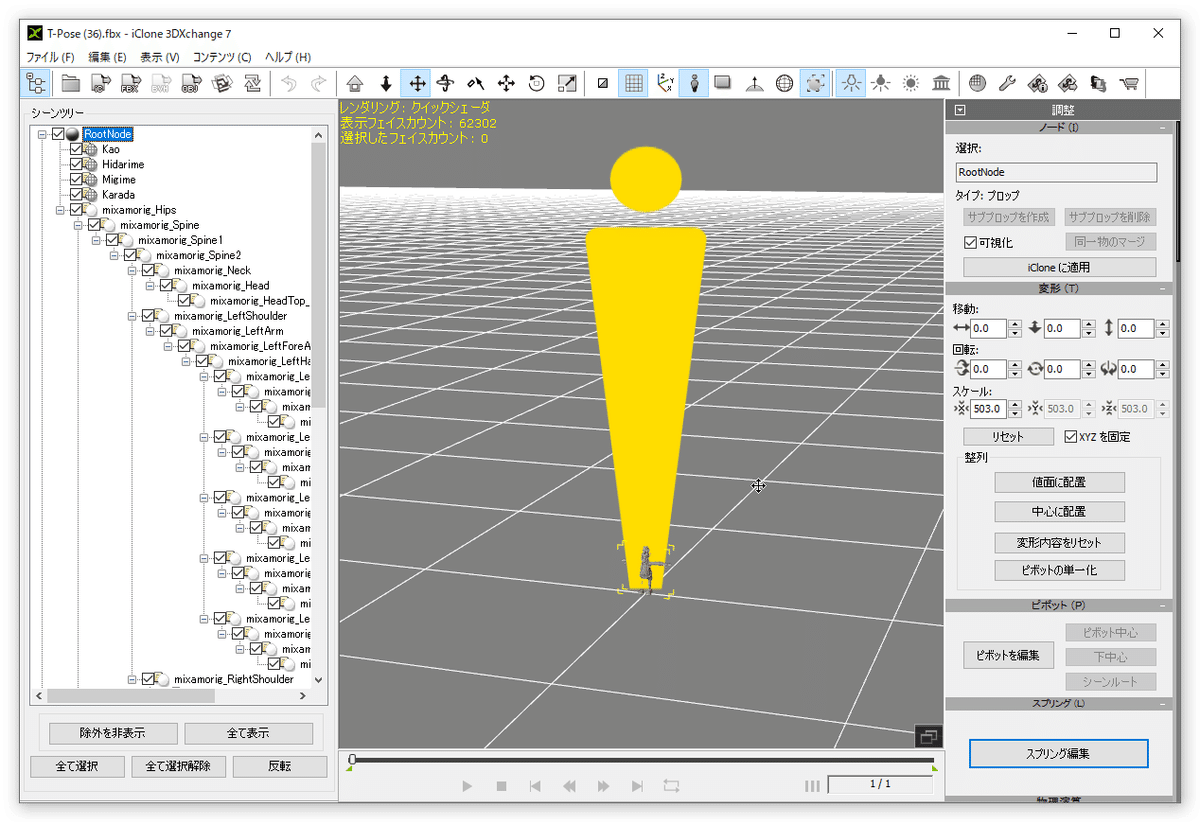Viewport: 1200px width, 822px height.
Task: Open the ヘルプ (H) menu
Action: coord(288,57)
